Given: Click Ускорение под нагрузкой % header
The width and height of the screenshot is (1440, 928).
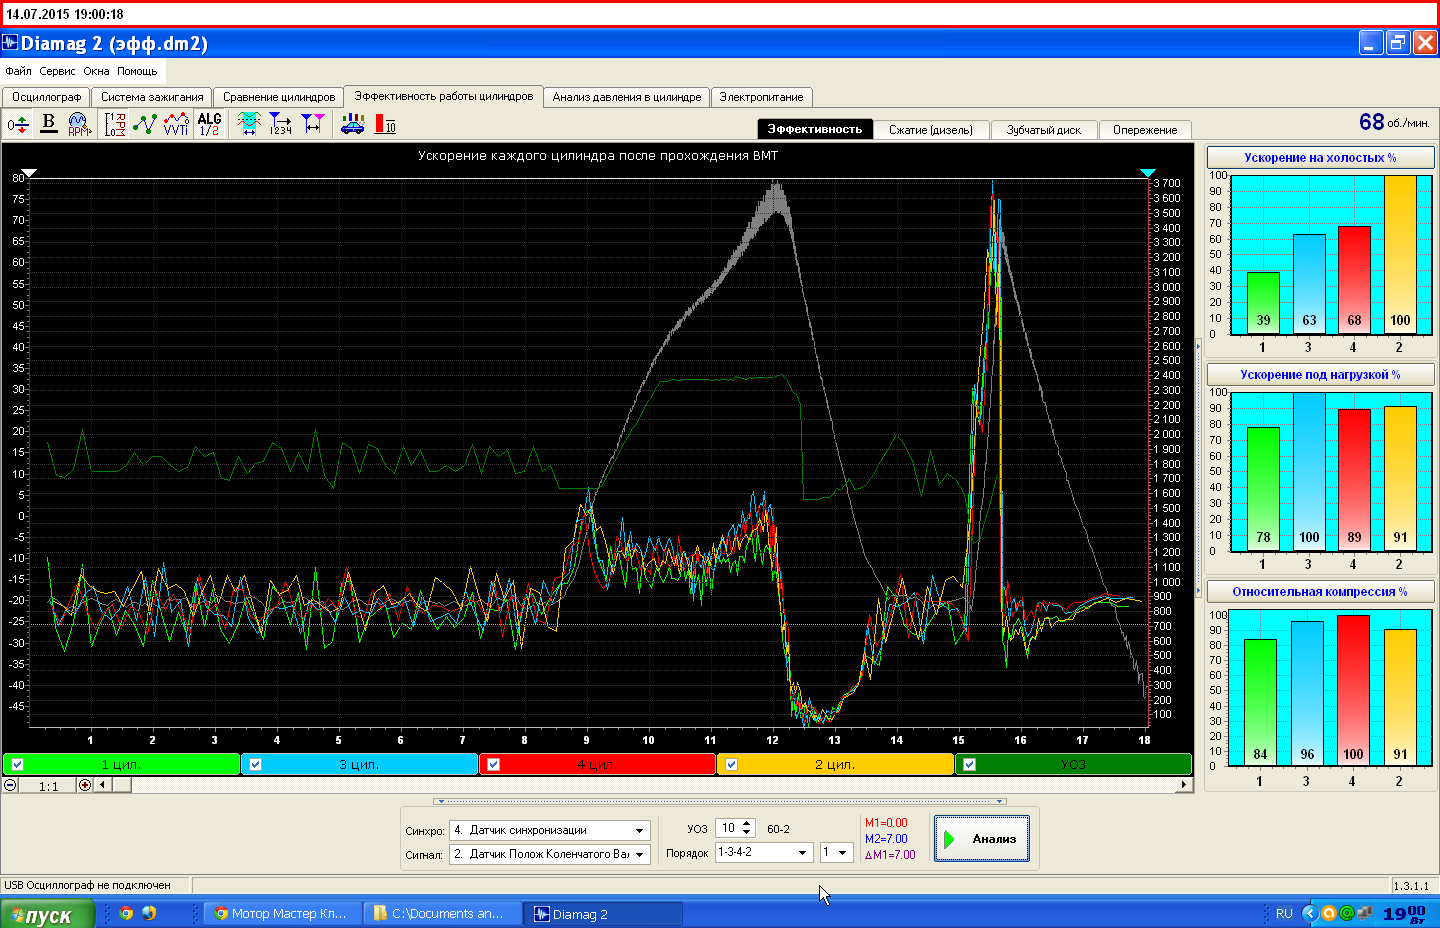Looking at the screenshot, I should (1320, 375).
